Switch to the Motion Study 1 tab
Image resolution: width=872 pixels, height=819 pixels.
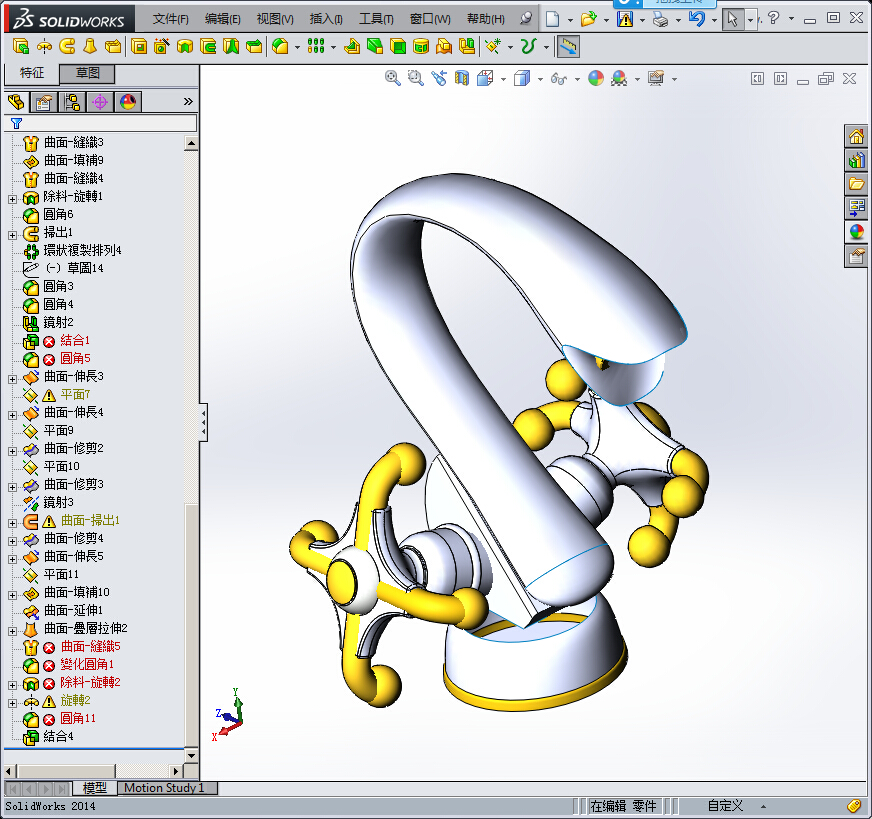click(166, 788)
